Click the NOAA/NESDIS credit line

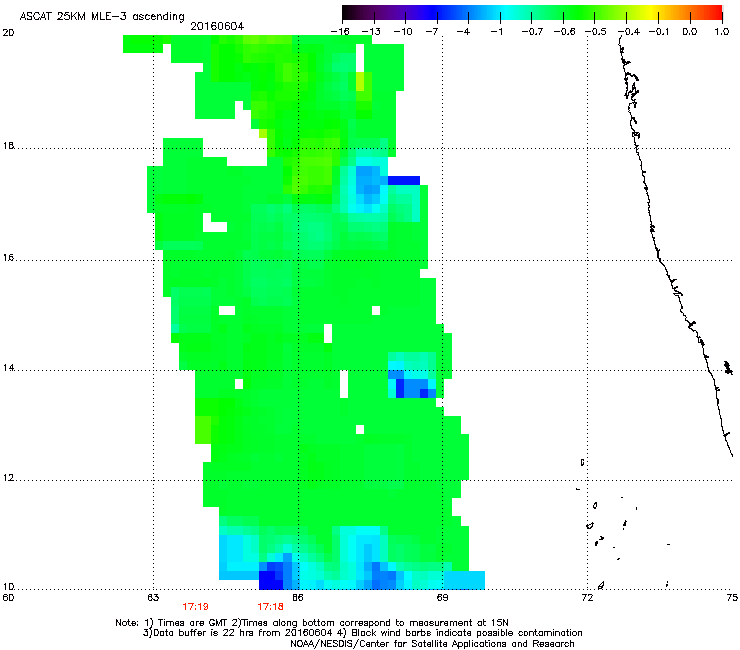pos(432,643)
